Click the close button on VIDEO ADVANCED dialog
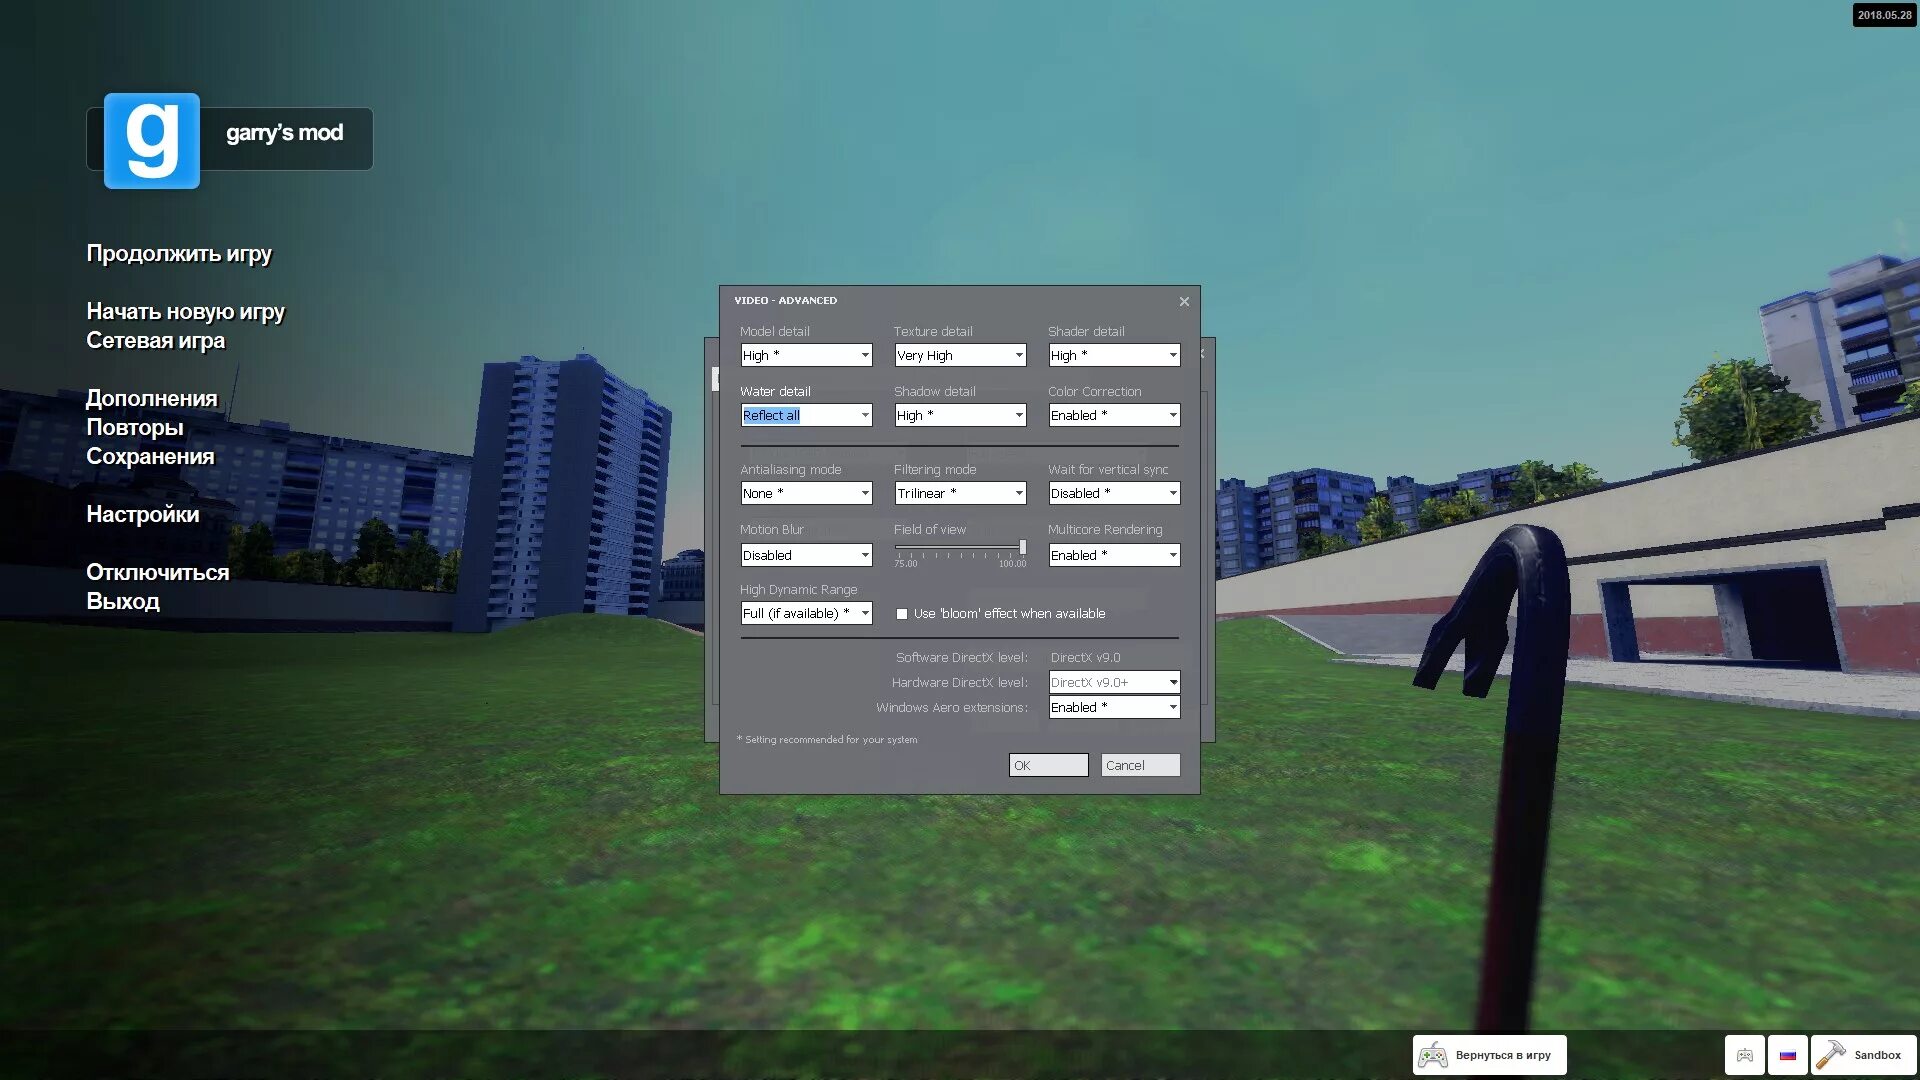Viewport: 1920px width, 1080px height. [1184, 301]
